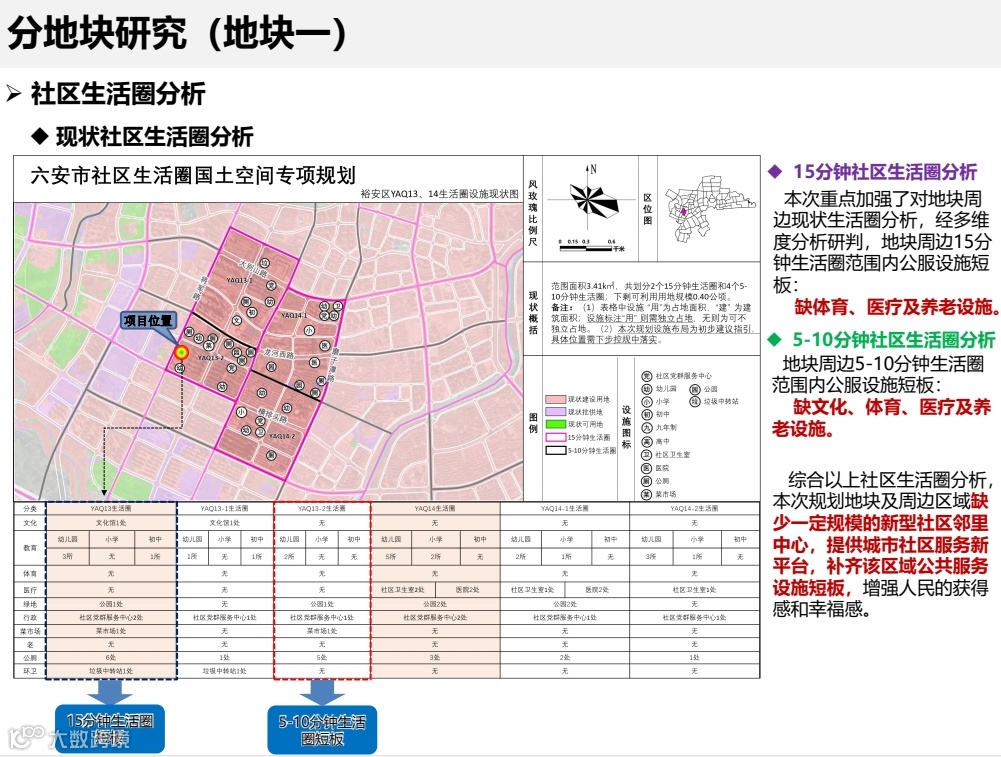Click the 6处 cell in YAQ13 column
The height and width of the screenshot is (757, 1001).
tap(111, 657)
